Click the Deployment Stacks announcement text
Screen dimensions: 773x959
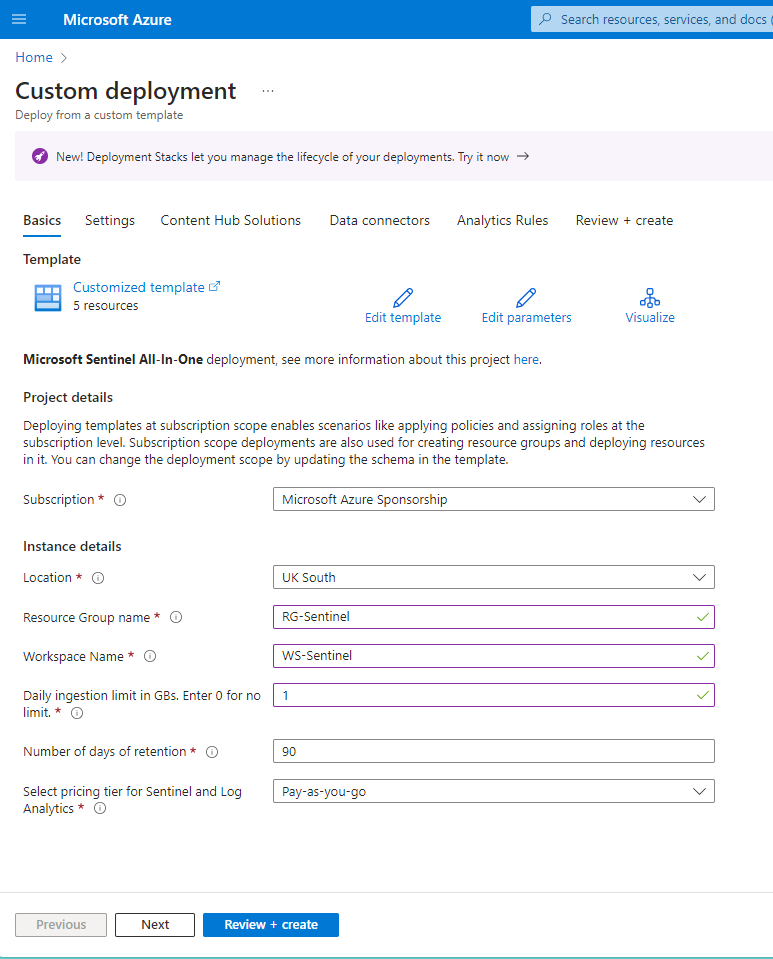[283, 157]
